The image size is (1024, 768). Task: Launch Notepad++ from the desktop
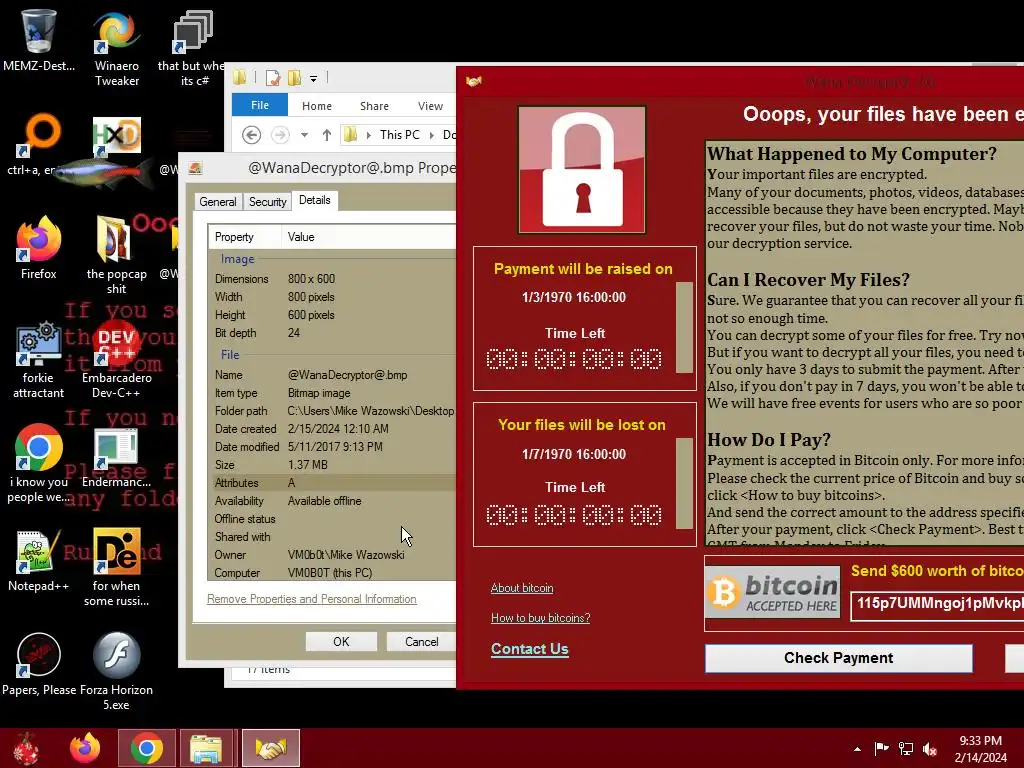(x=38, y=560)
